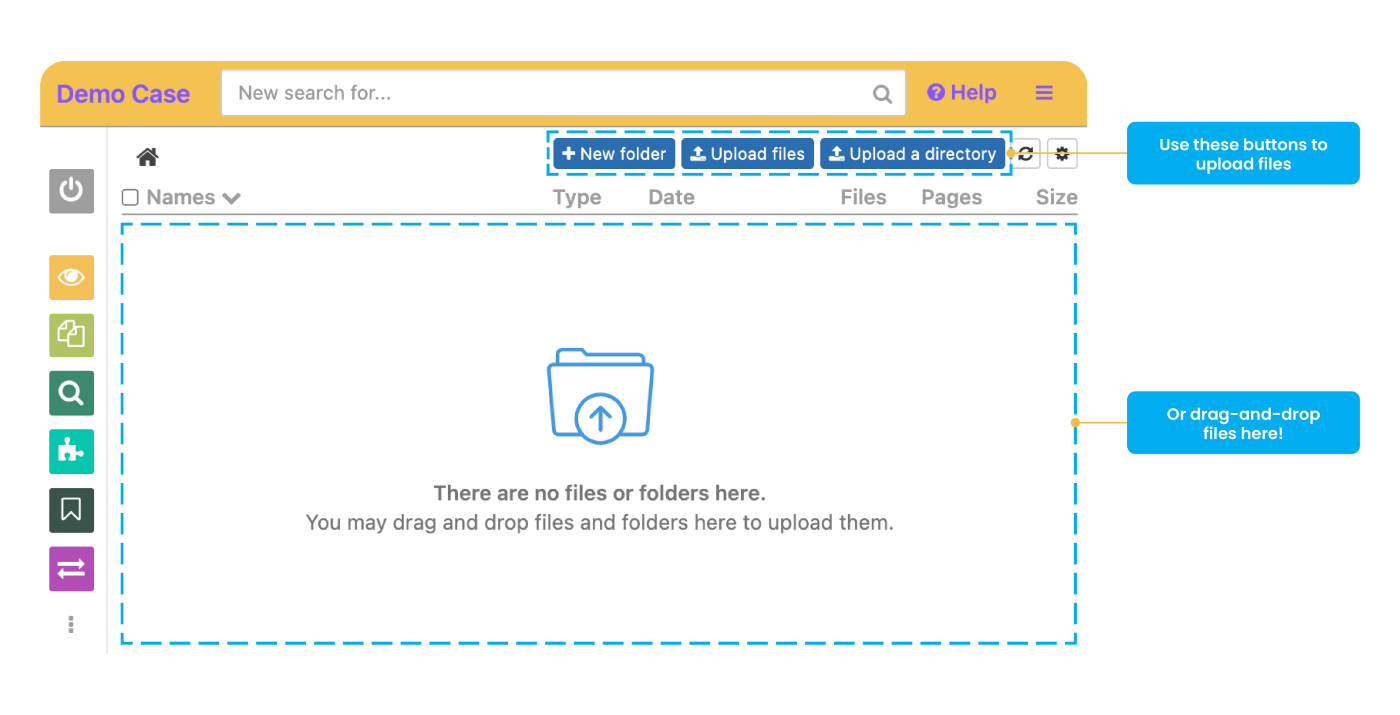Screen dimensions: 1400x715
Task: Sort files by clicking the Size column header
Action: pyautogui.click(x=1057, y=197)
